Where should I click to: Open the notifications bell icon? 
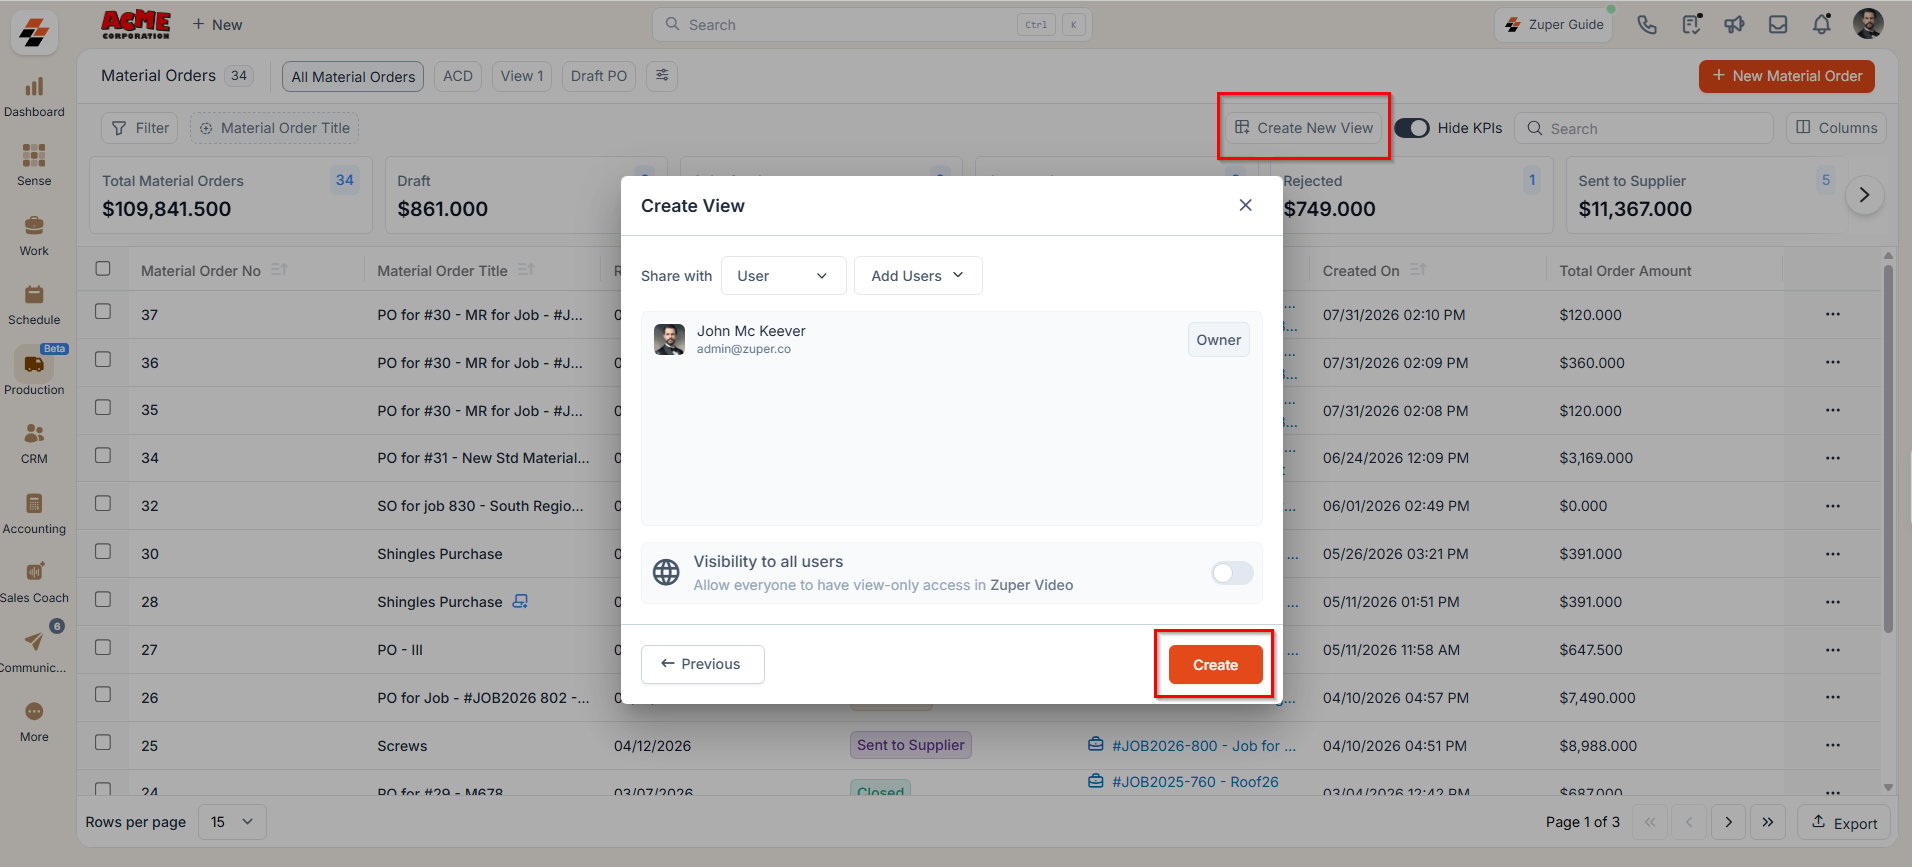[x=1822, y=25]
